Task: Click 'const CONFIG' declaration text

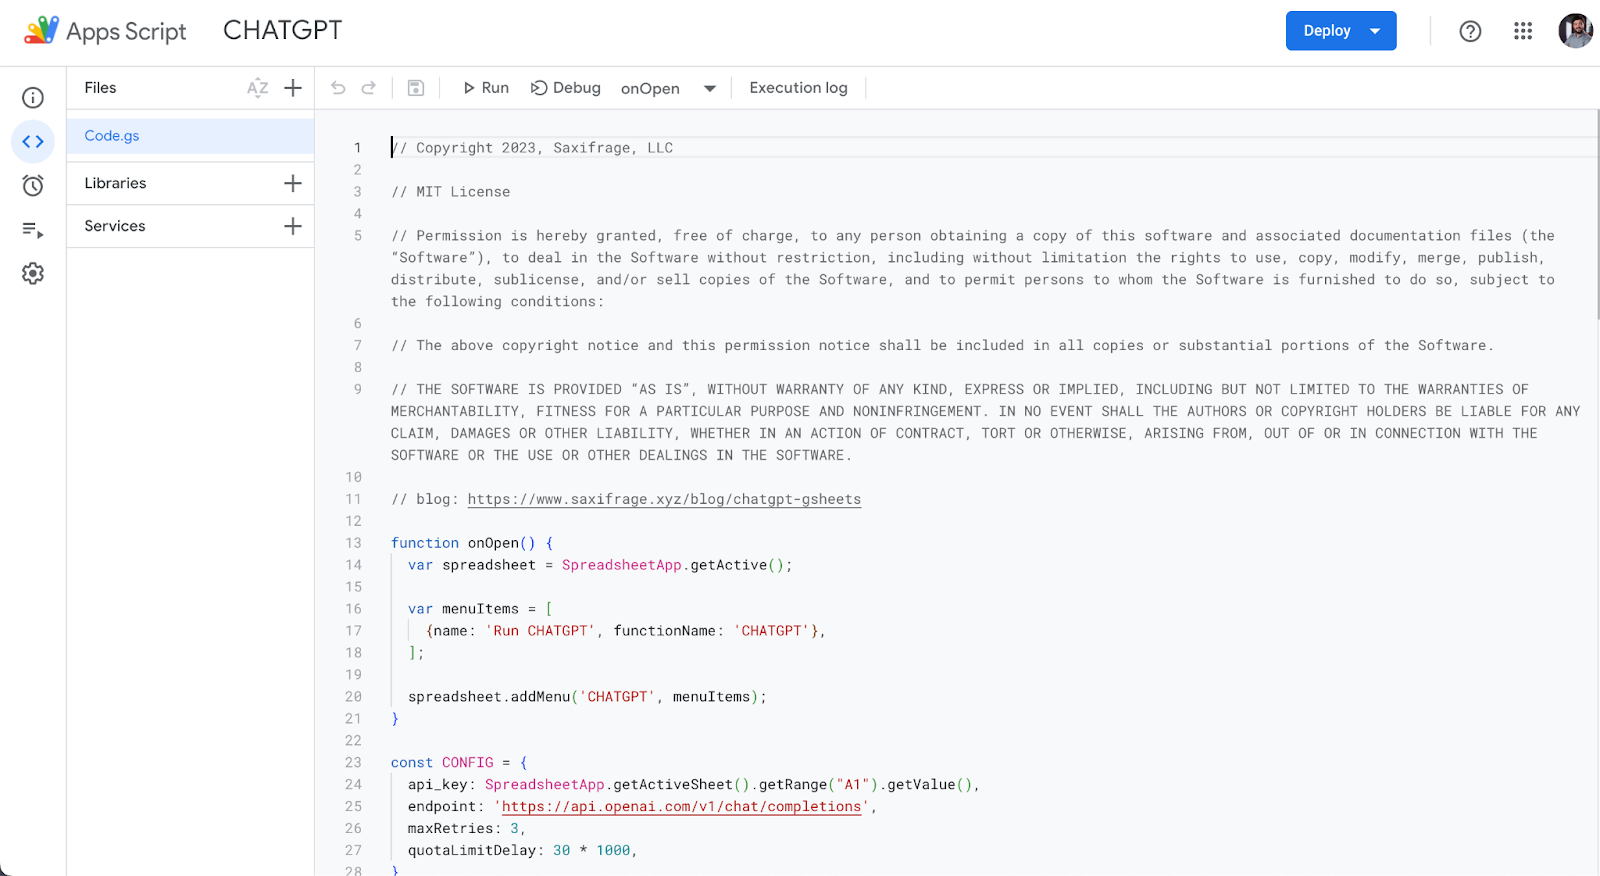Action: click(x=442, y=762)
